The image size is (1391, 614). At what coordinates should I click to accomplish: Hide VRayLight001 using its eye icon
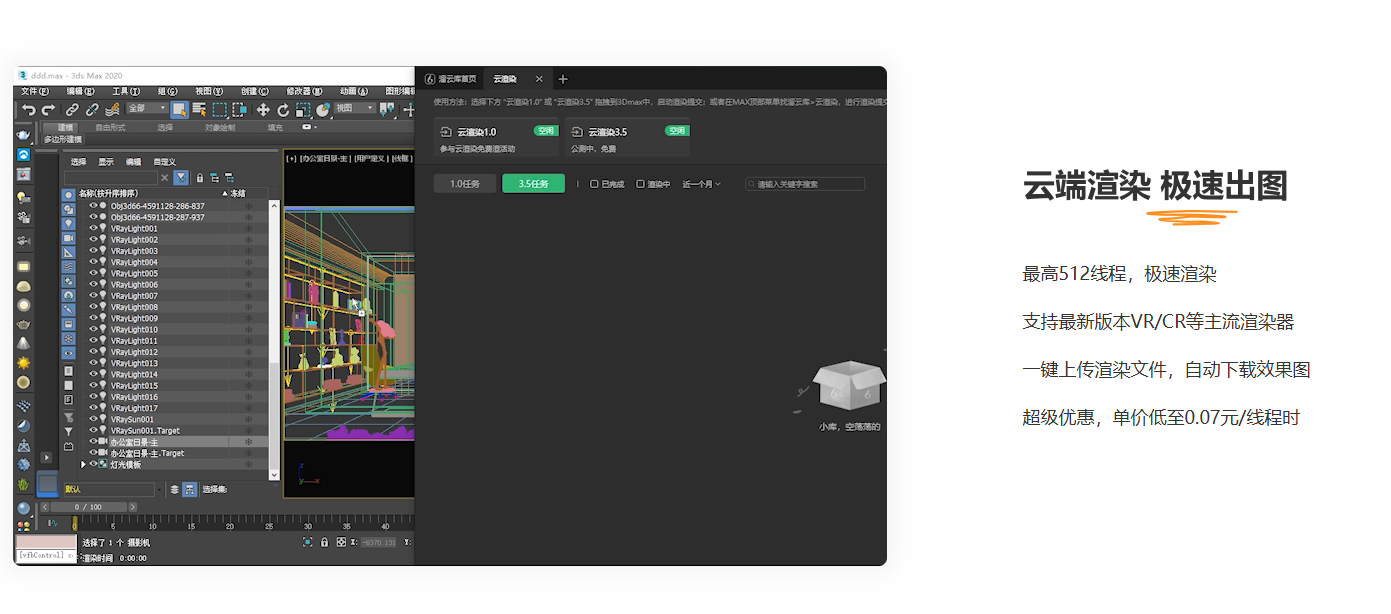(x=93, y=228)
